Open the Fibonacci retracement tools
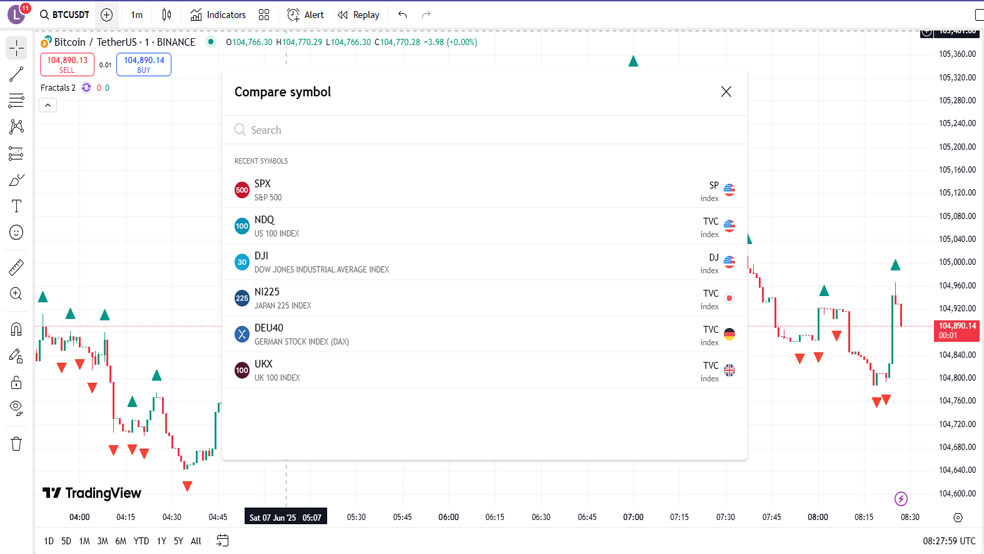The height and width of the screenshot is (554, 984). [x=16, y=100]
